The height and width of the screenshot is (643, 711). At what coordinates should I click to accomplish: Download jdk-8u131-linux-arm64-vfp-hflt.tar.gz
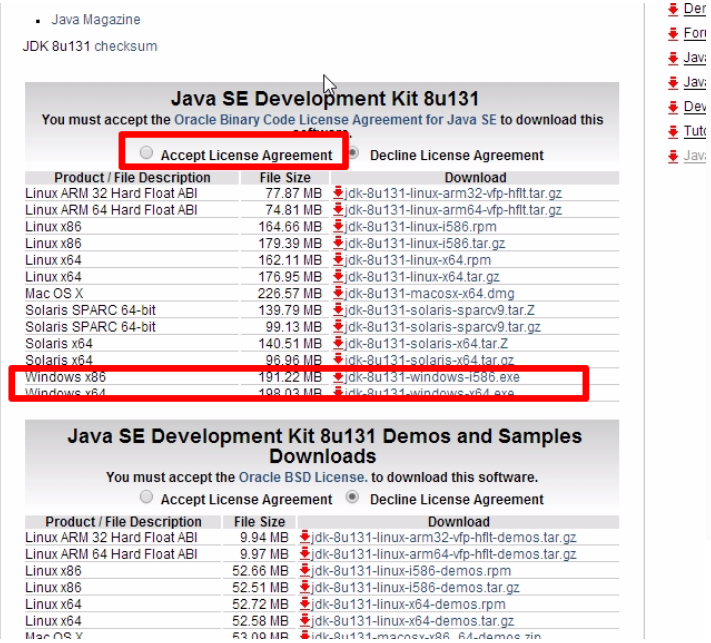point(453,210)
